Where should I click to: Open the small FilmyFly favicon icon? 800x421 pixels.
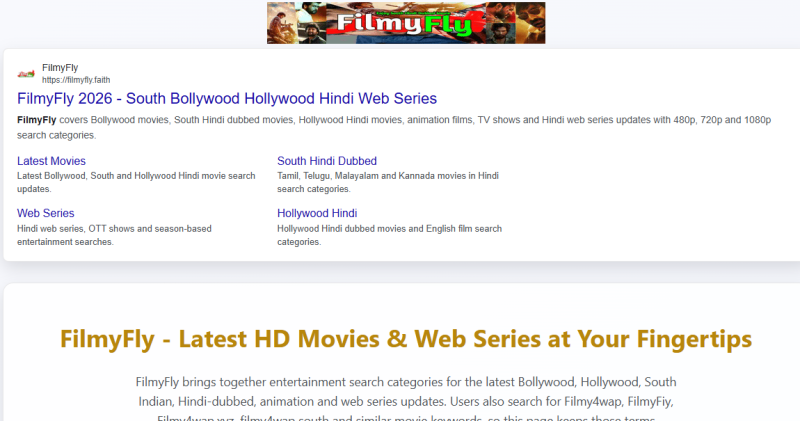click(x=26, y=74)
